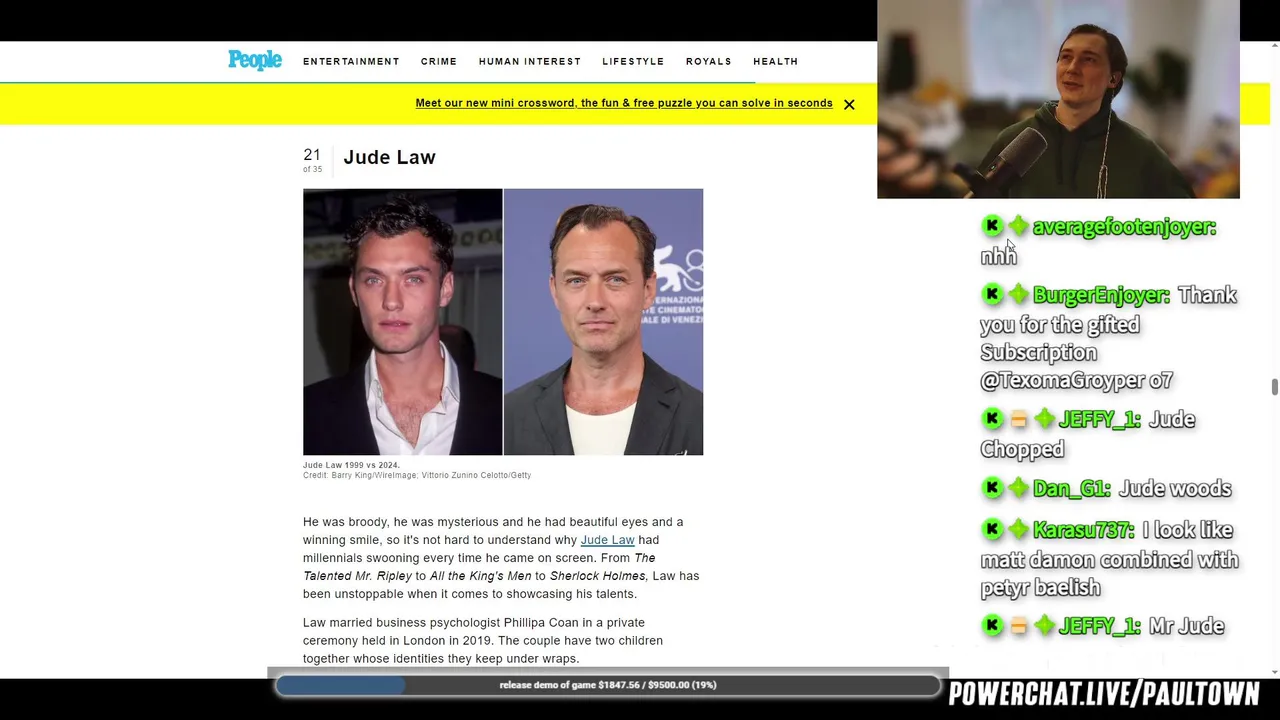Click the burger badge on 'Jude Chopped' message
Screen dimensions: 1280x720
(1018, 419)
